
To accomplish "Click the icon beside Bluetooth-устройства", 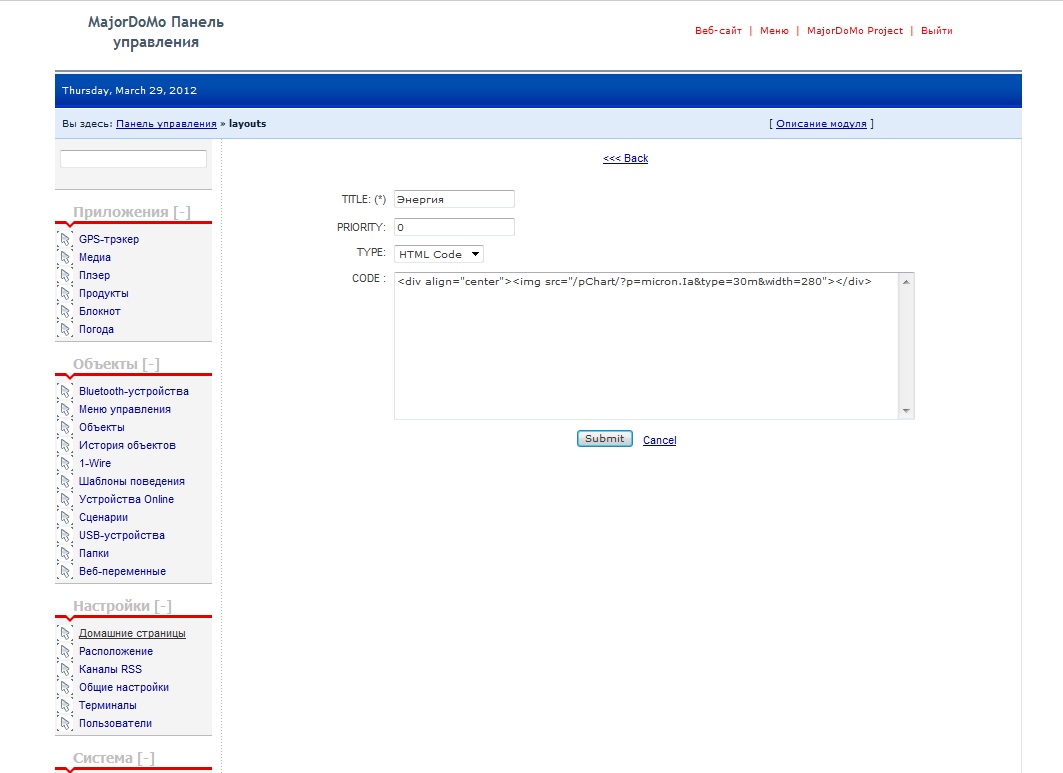I will [x=66, y=392].
